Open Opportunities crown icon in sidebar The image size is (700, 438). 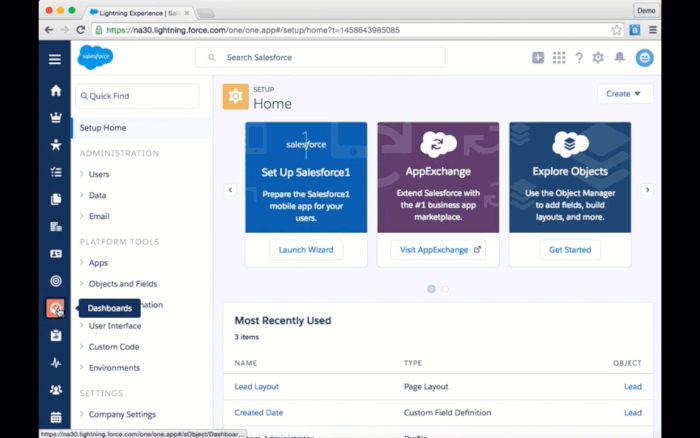(x=56, y=117)
